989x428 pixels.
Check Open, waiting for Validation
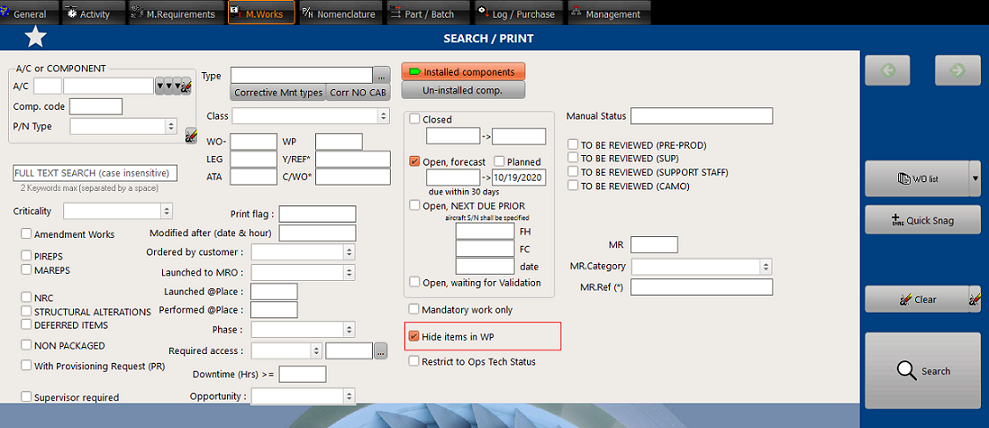tap(414, 282)
